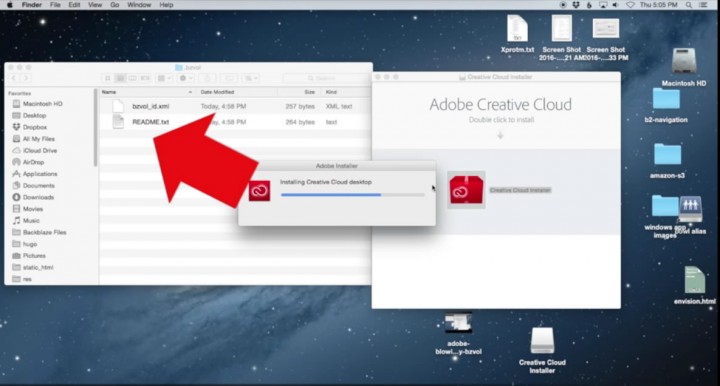Viewport: 720px width, 386px height.
Task: Open static_html folder in sidebar
Action: point(38,268)
